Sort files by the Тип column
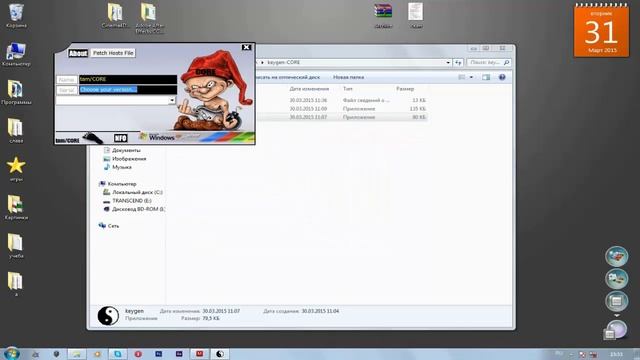Image resolution: width=640 pixels, height=360 pixels. click(x=348, y=89)
